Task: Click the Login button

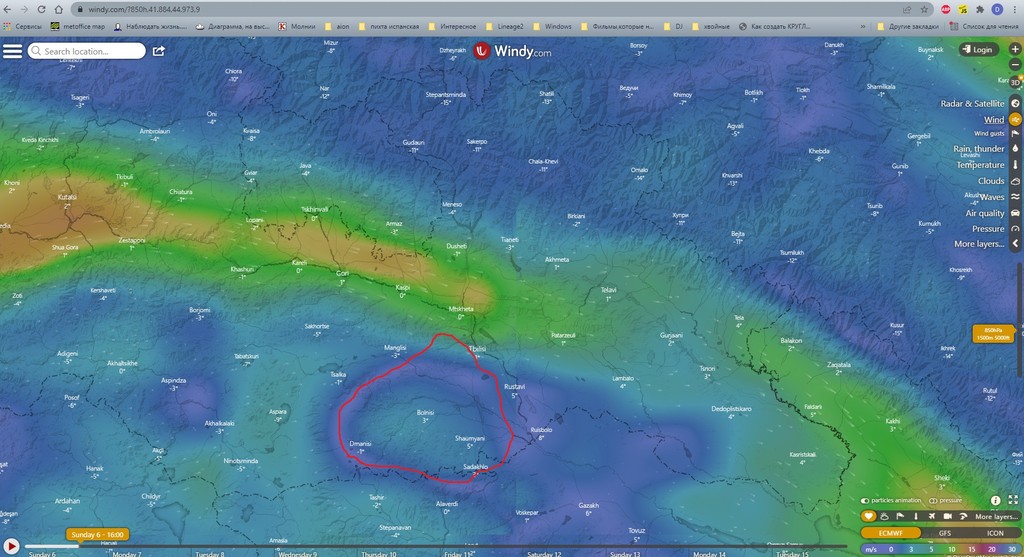Action: (x=978, y=49)
